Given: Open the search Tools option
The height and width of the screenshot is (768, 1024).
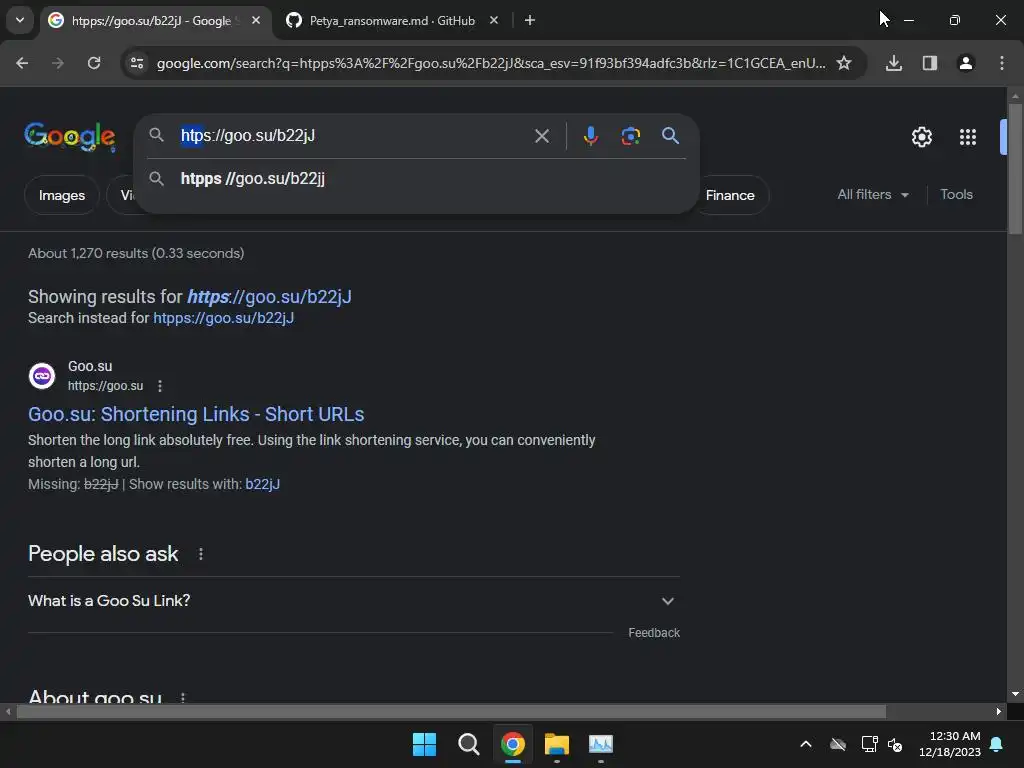Looking at the screenshot, I should point(956,195).
